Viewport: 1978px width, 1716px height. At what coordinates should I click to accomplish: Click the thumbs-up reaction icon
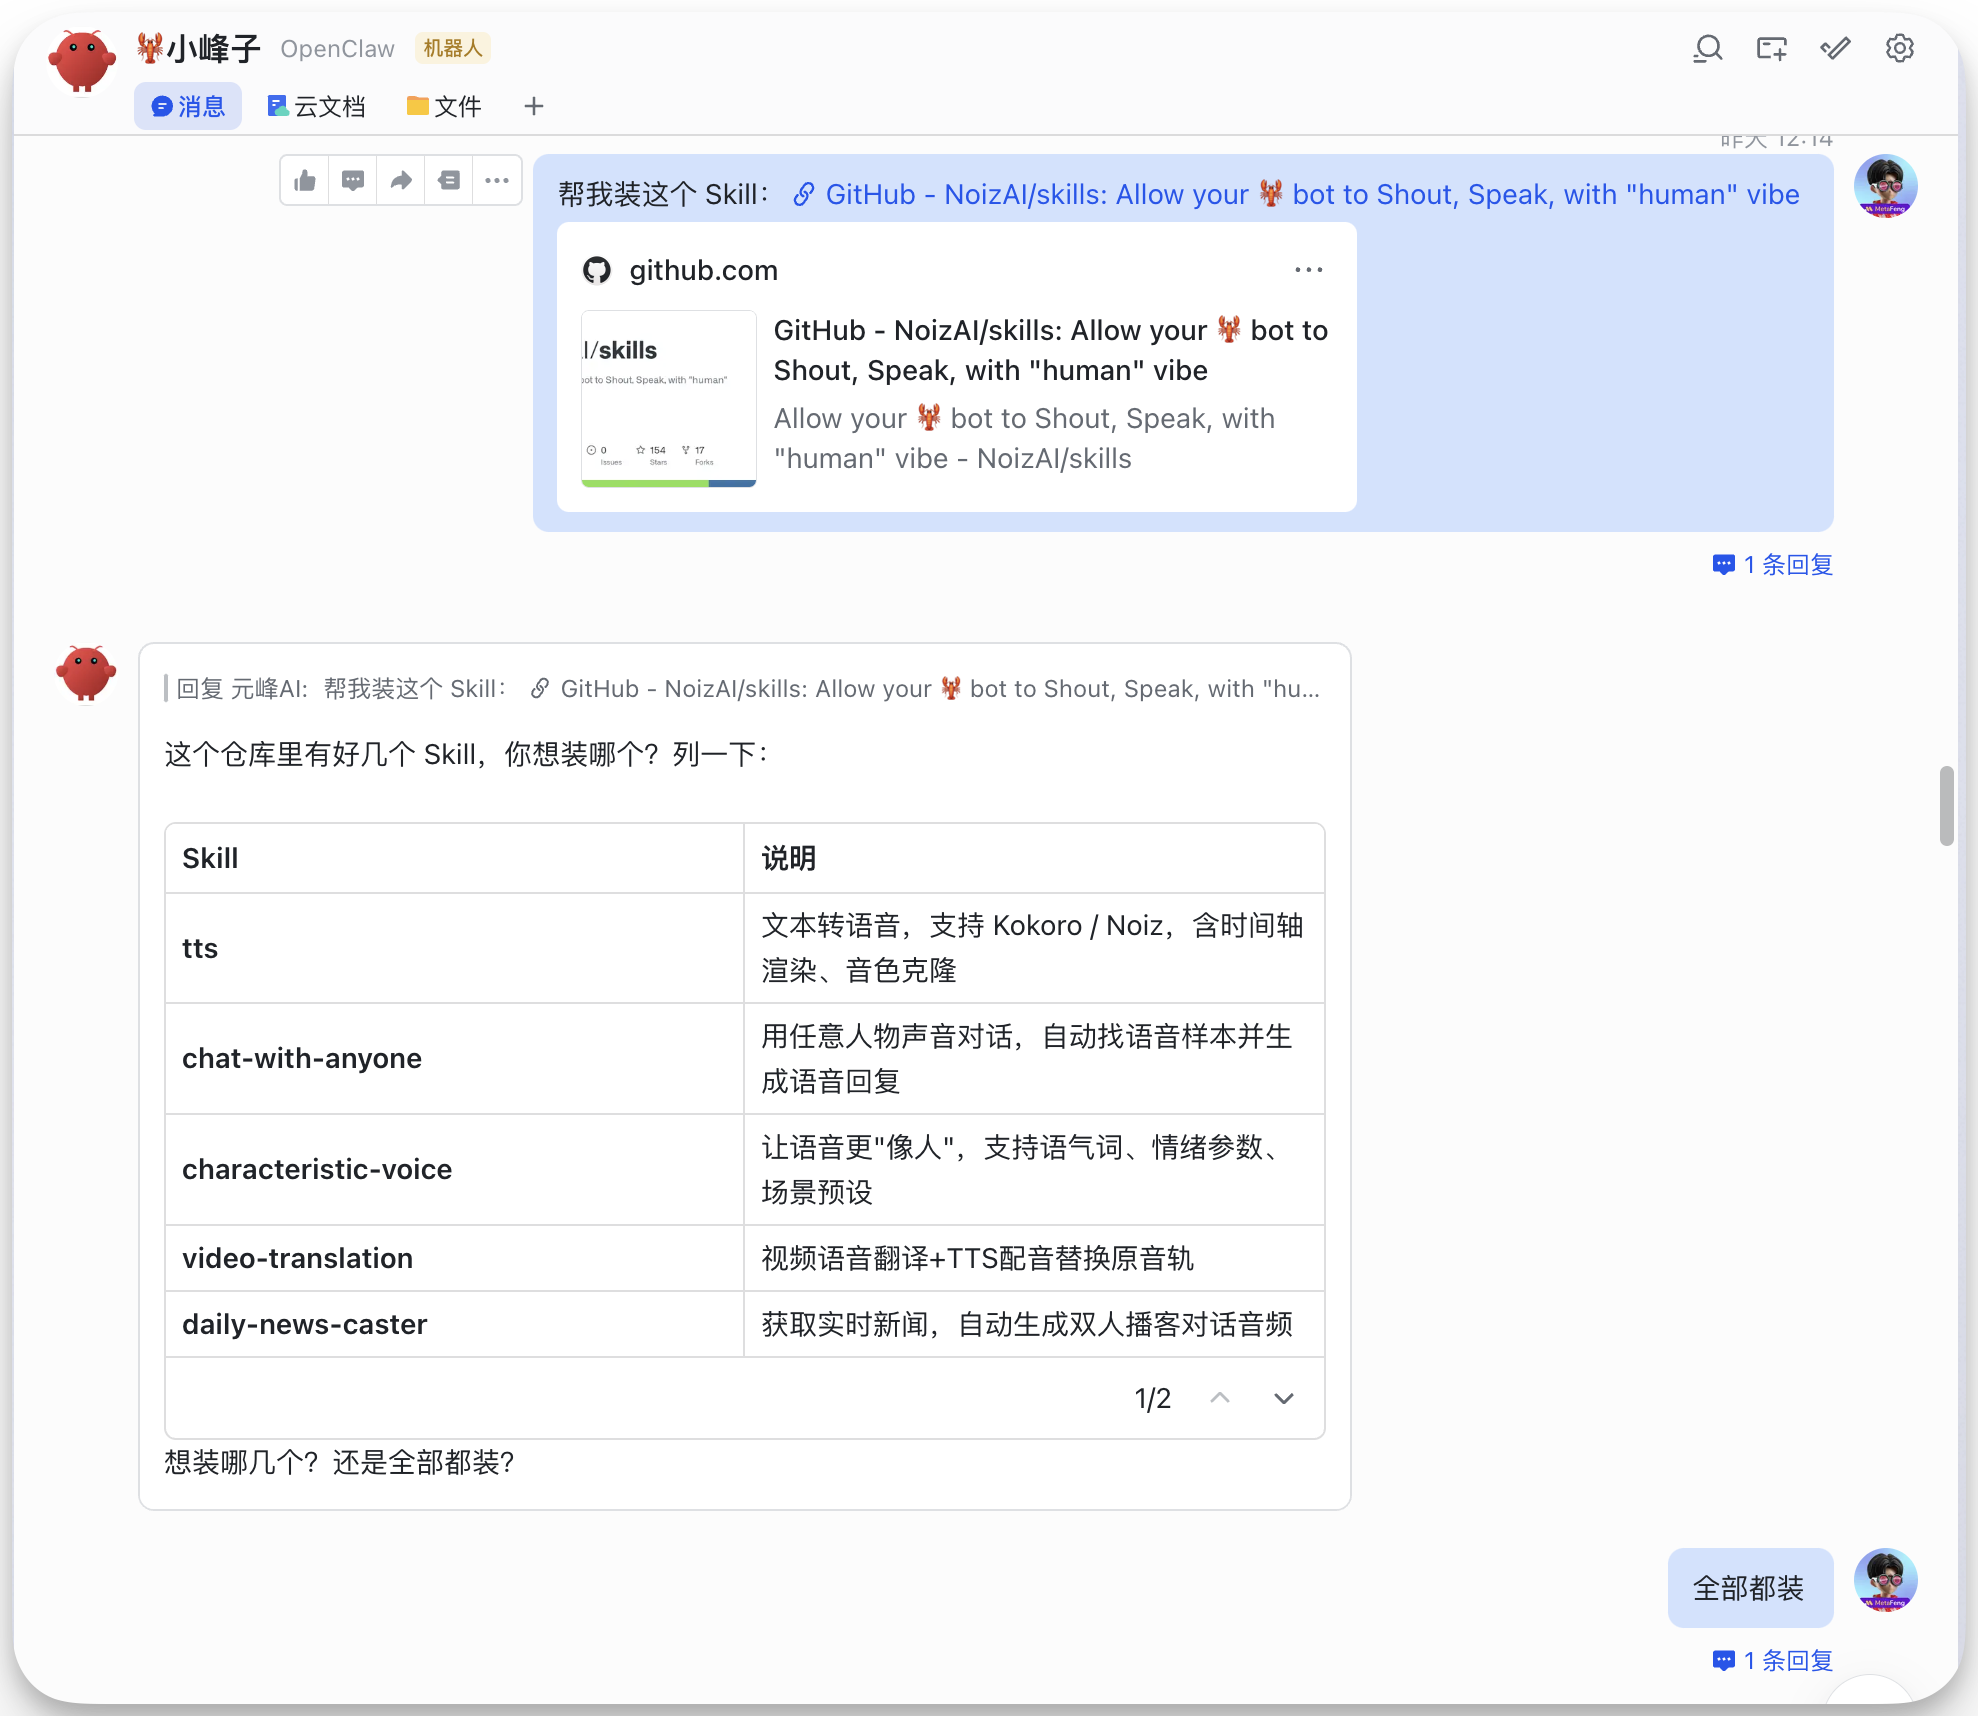point(305,180)
